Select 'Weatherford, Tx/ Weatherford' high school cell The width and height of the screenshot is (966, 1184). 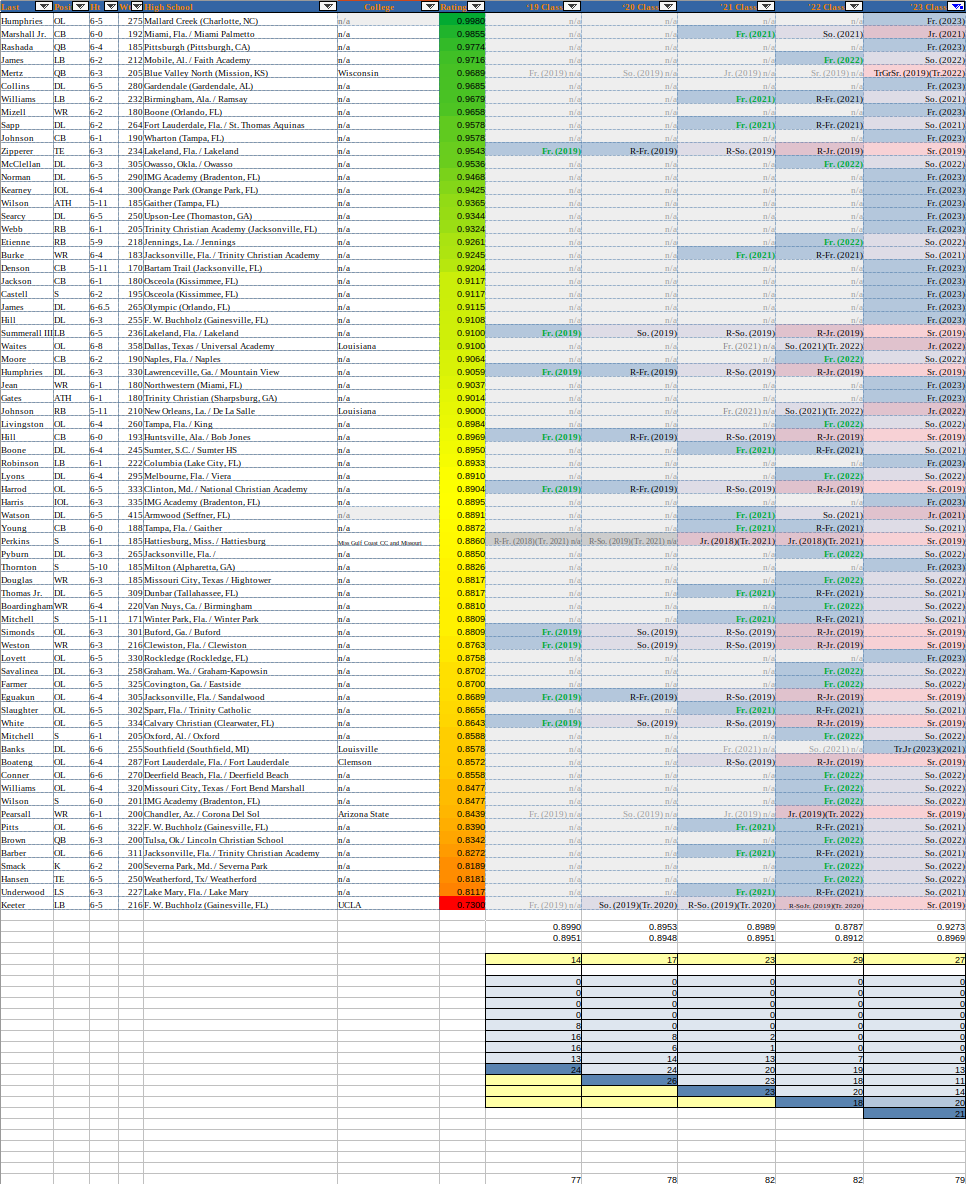pyautogui.click(x=240, y=879)
